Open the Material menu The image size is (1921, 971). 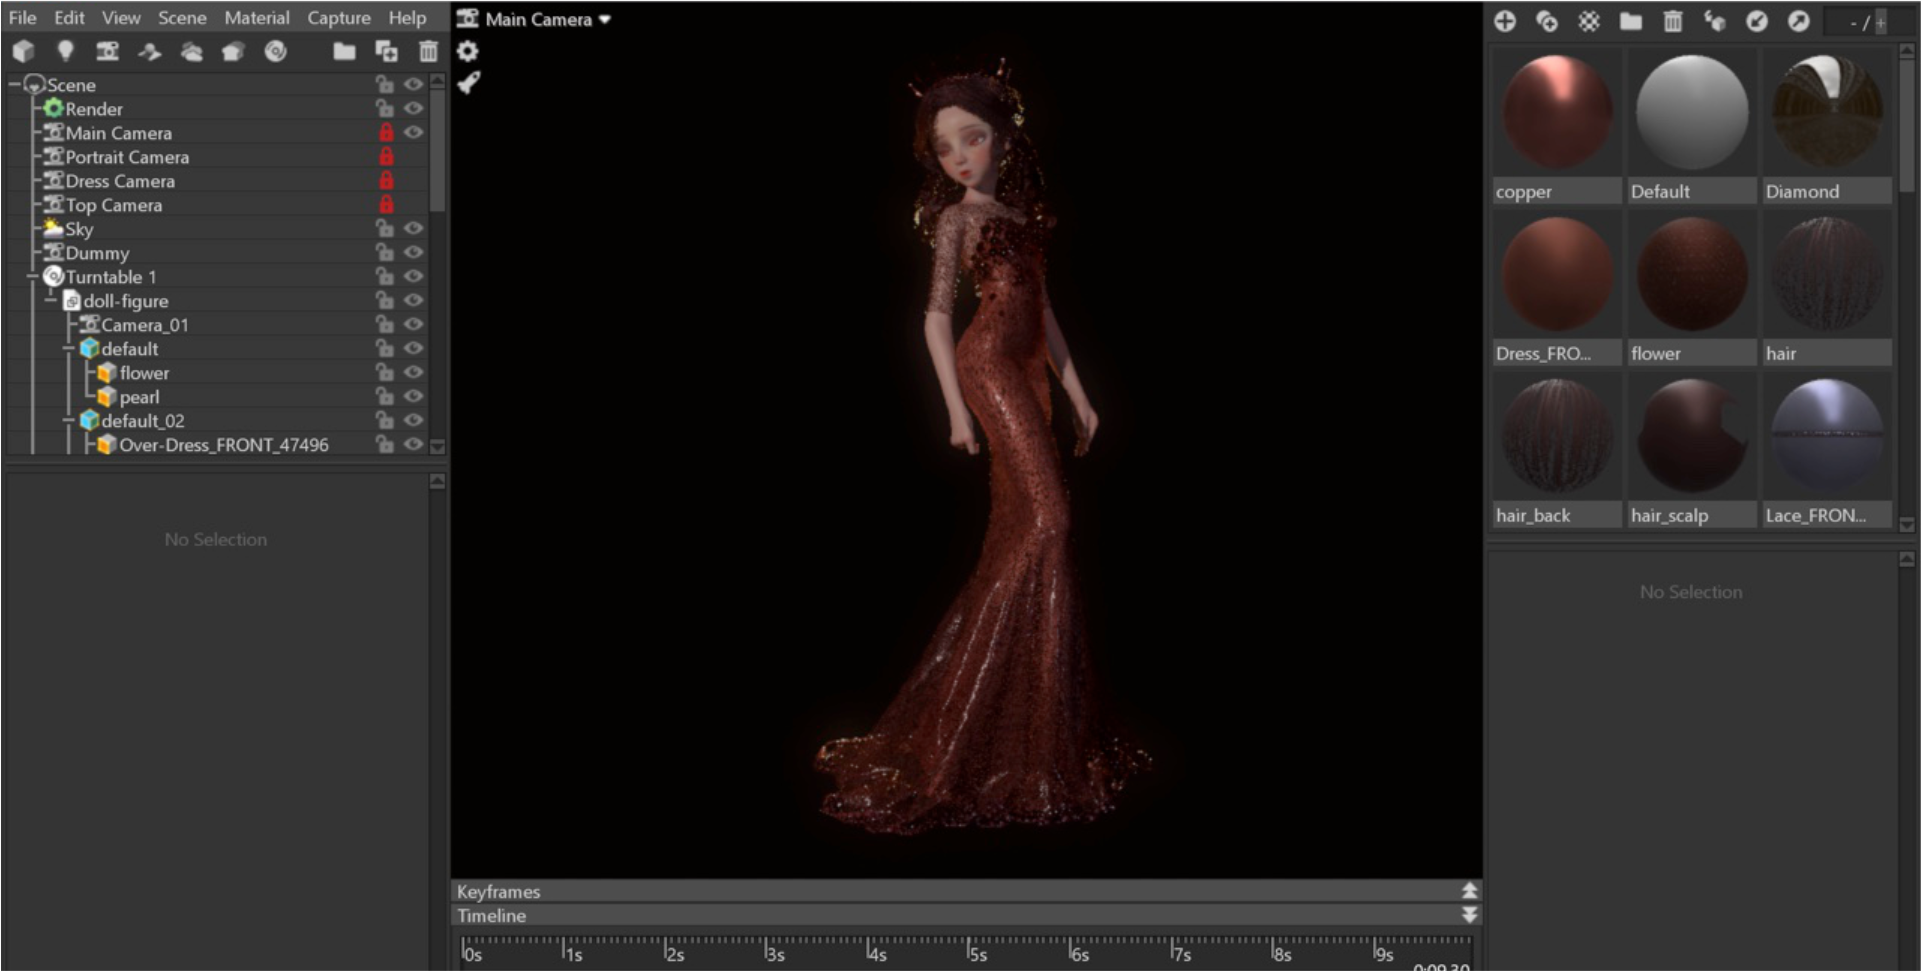coord(257,18)
